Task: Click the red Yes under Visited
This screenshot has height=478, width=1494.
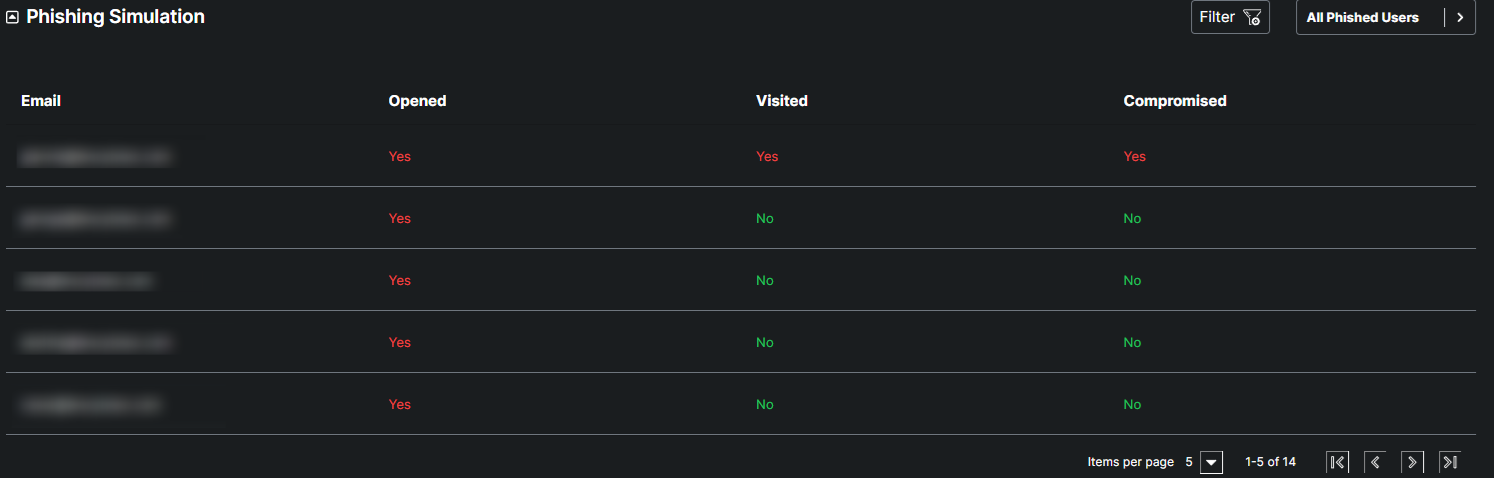Action: (767, 156)
